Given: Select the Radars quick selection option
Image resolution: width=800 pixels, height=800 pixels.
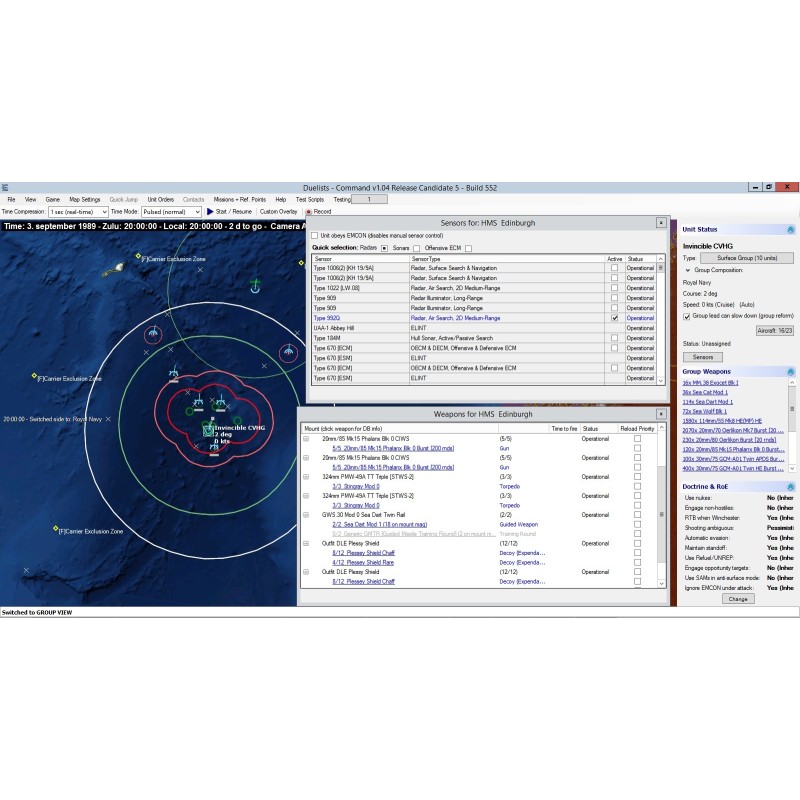Looking at the screenshot, I should point(384,246).
